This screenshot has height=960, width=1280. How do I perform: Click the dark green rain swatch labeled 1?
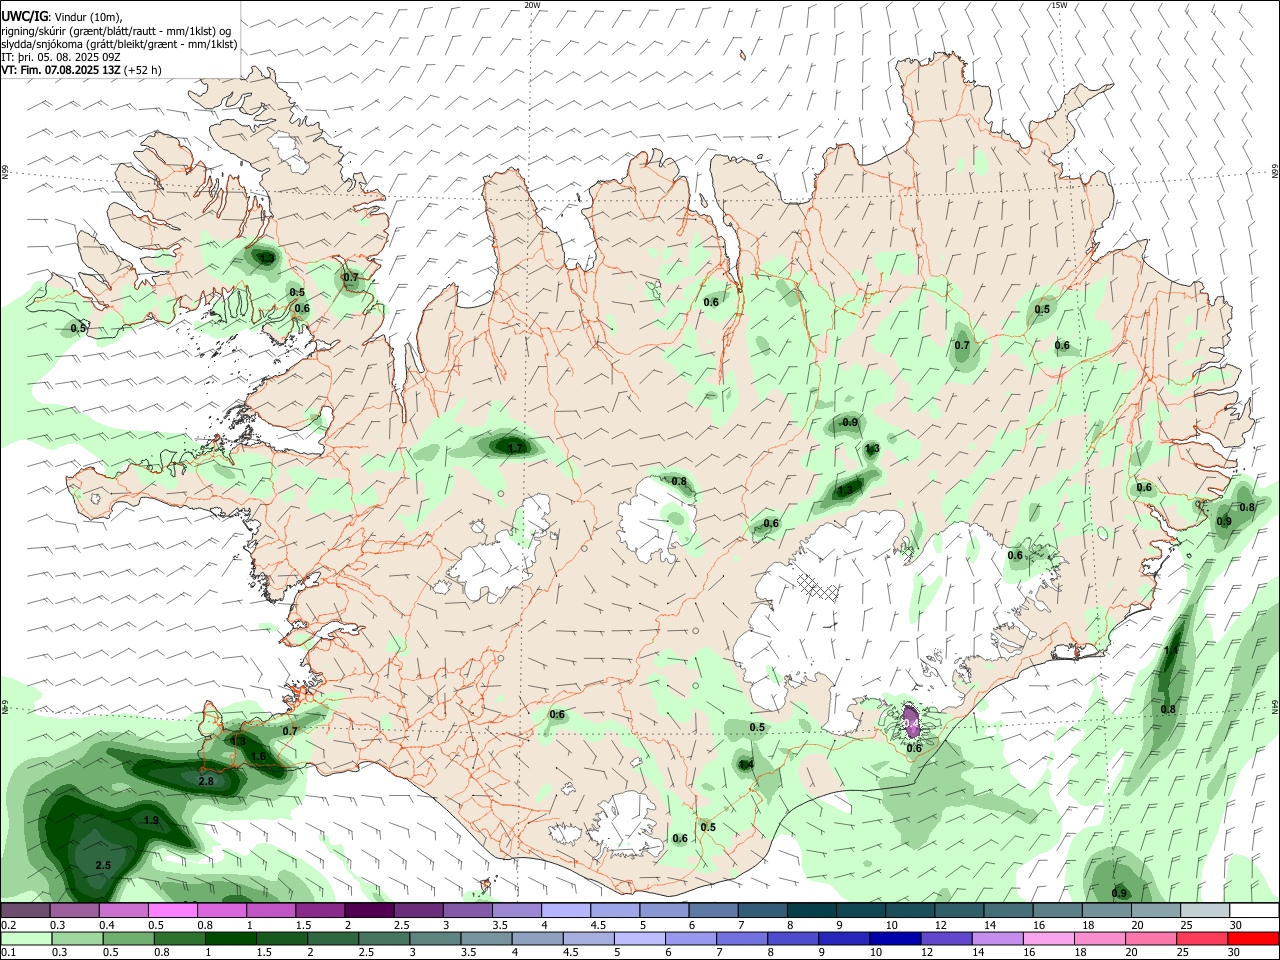pos(230,939)
